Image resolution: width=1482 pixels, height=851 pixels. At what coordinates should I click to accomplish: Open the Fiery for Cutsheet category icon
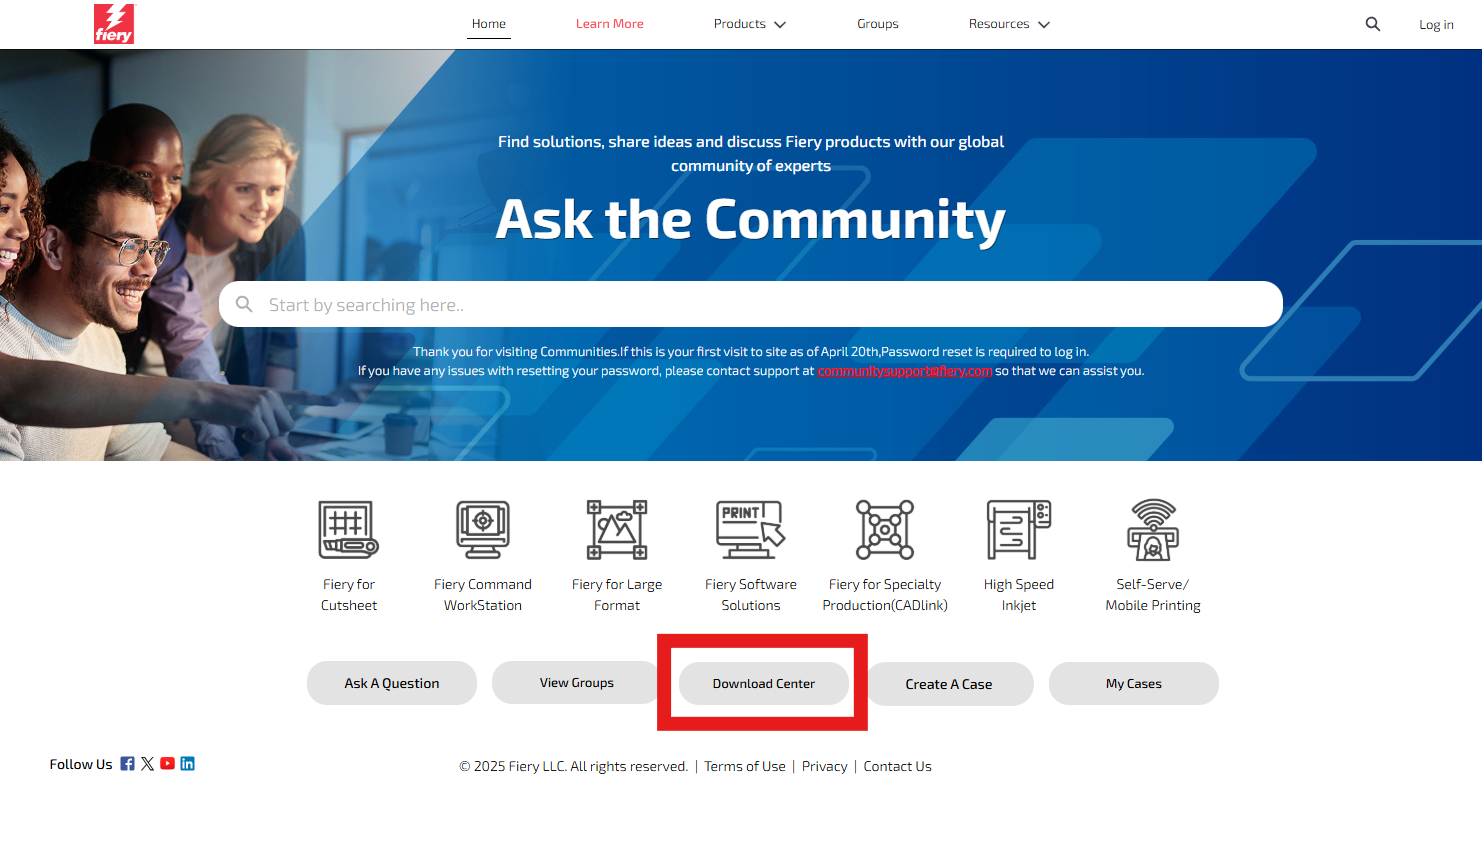[x=348, y=529]
